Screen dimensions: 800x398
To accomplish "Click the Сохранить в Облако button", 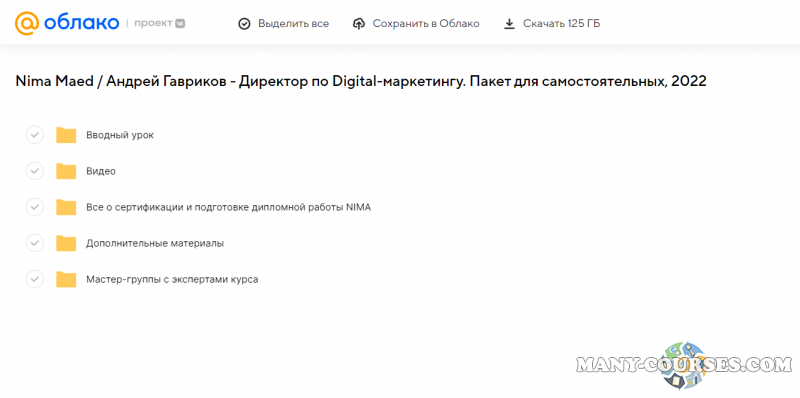I will click(x=416, y=23).
